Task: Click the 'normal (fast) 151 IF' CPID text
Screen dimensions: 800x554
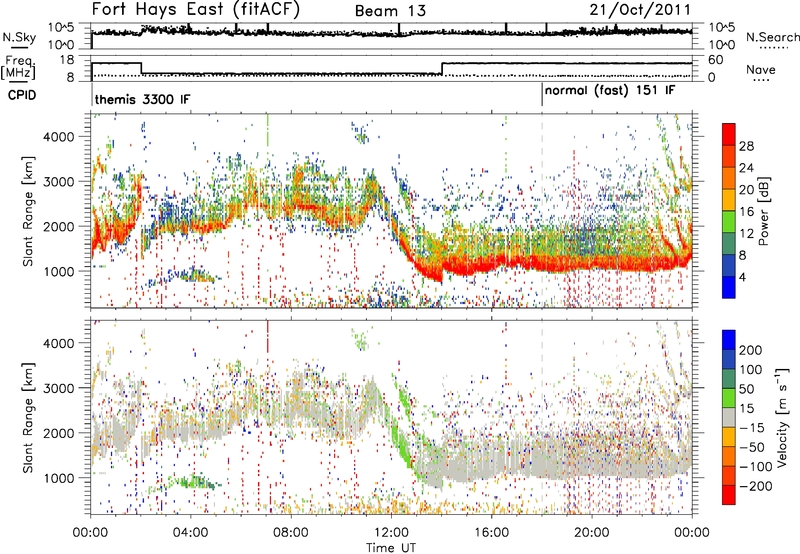Action: coord(610,90)
